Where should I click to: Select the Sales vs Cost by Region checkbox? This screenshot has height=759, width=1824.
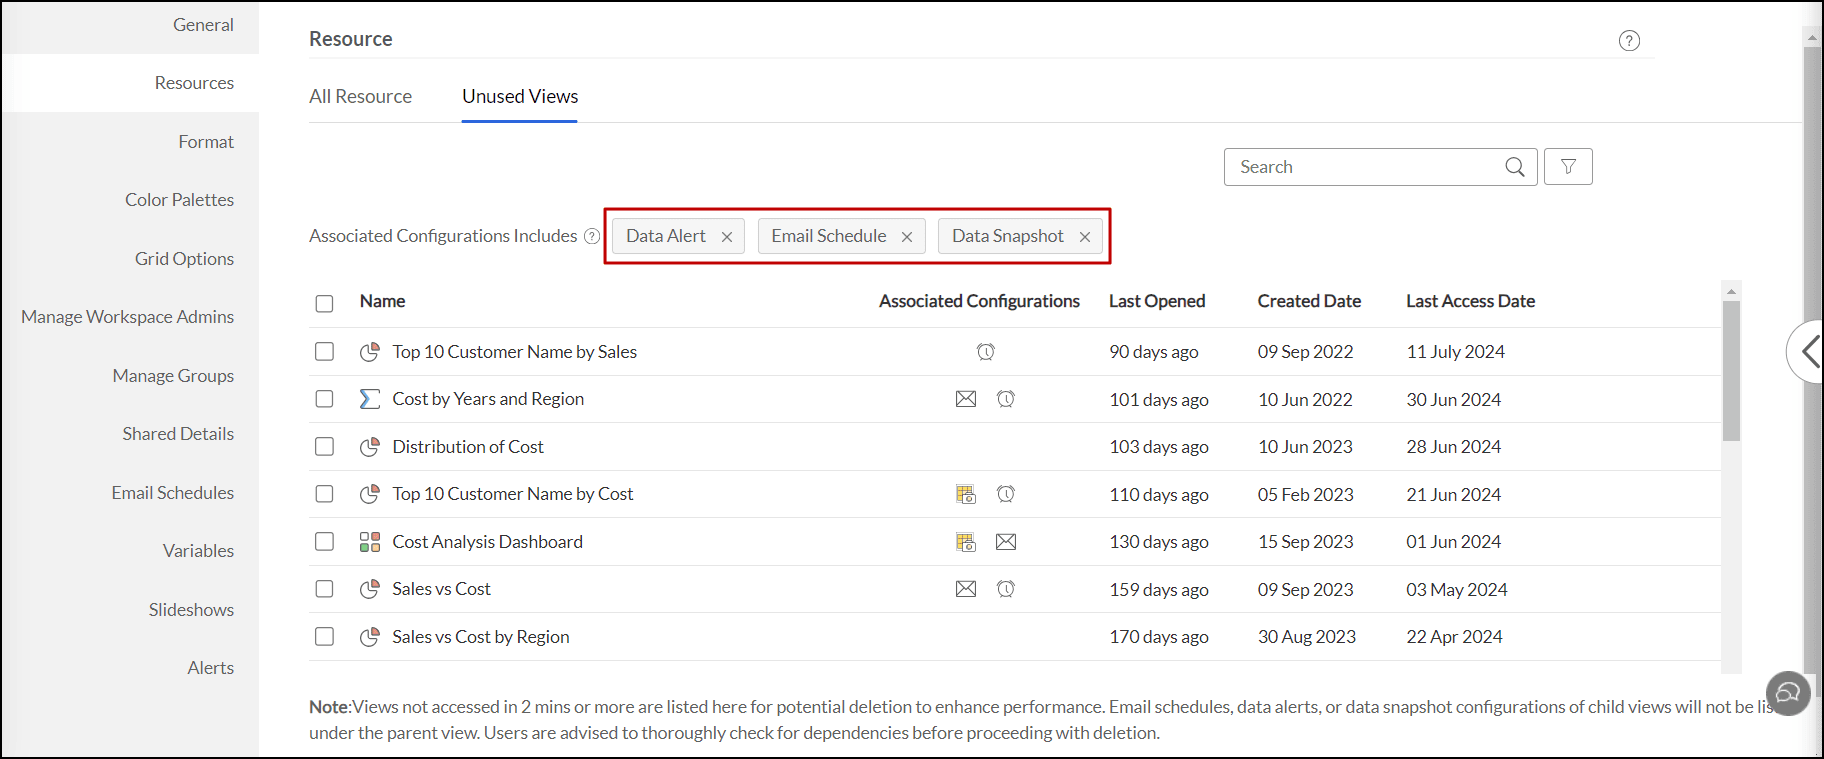pos(324,636)
